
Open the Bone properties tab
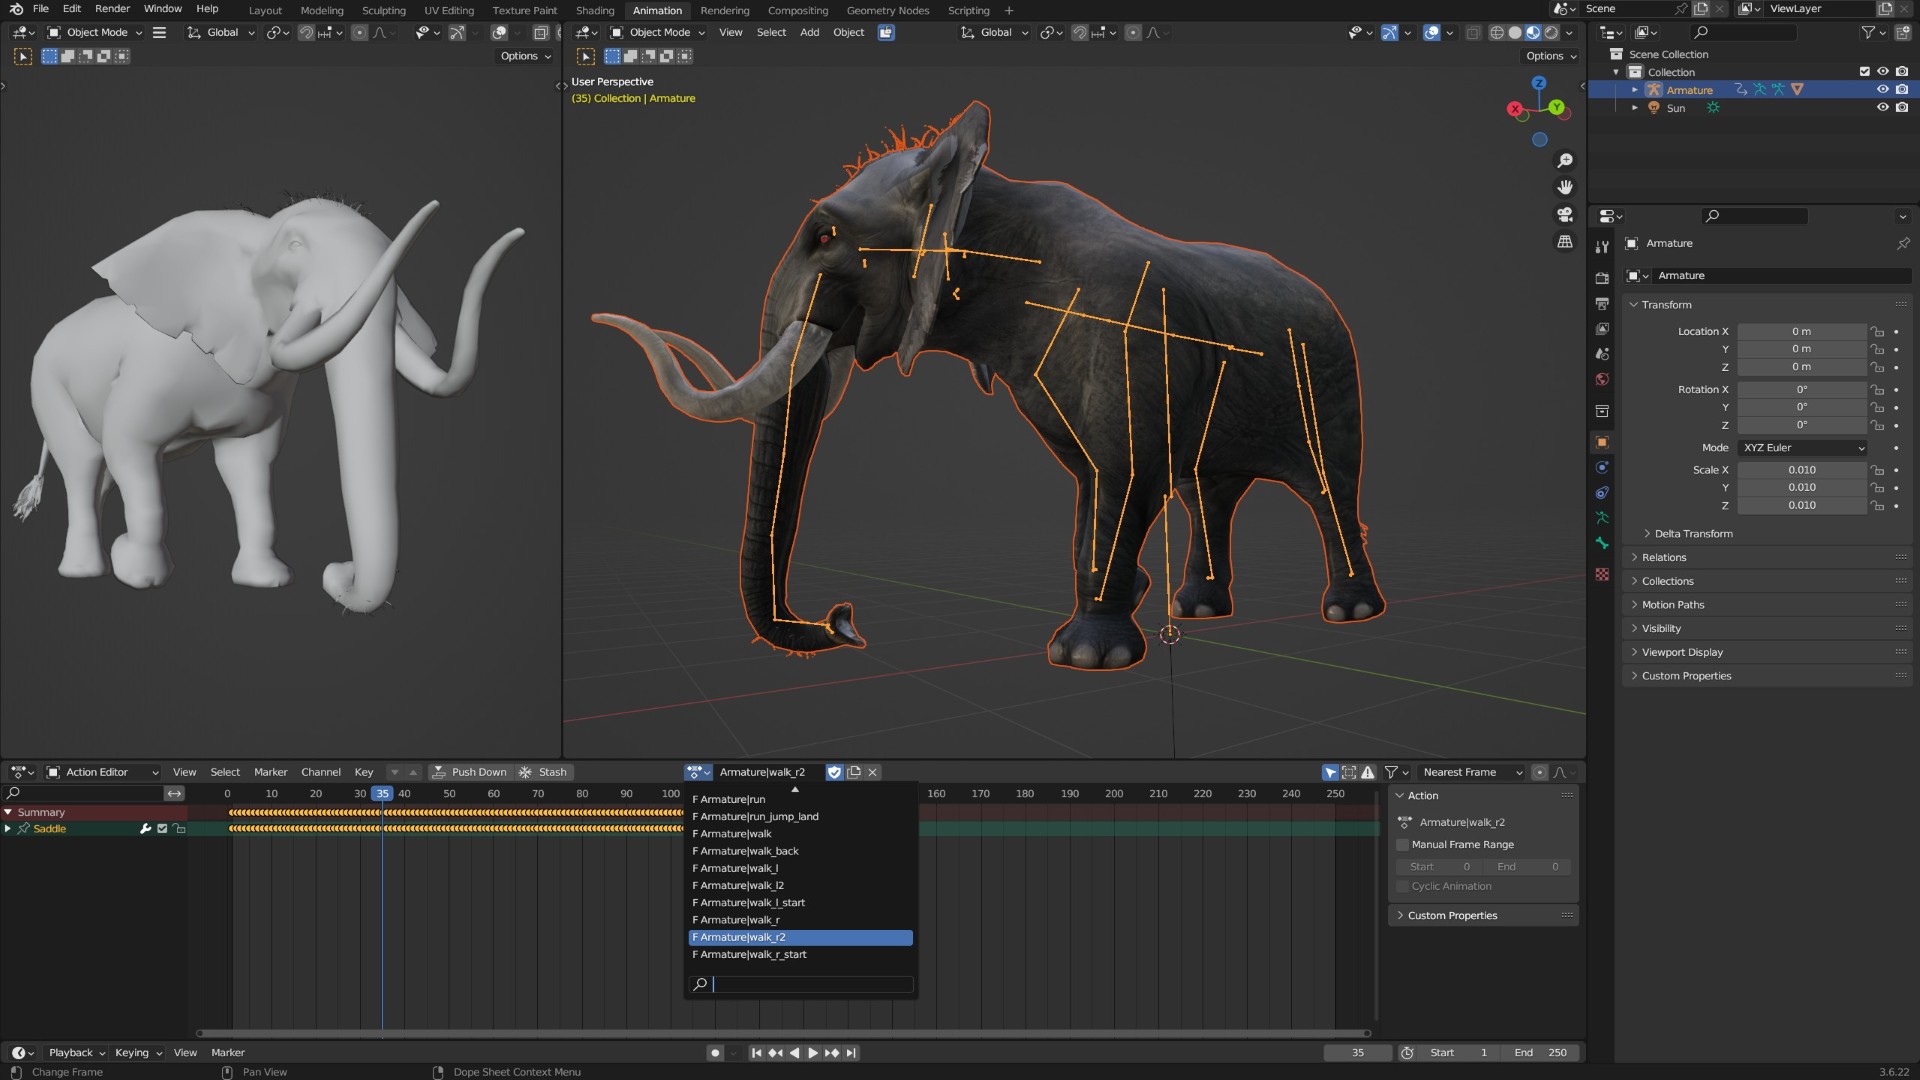(x=1602, y=543)
